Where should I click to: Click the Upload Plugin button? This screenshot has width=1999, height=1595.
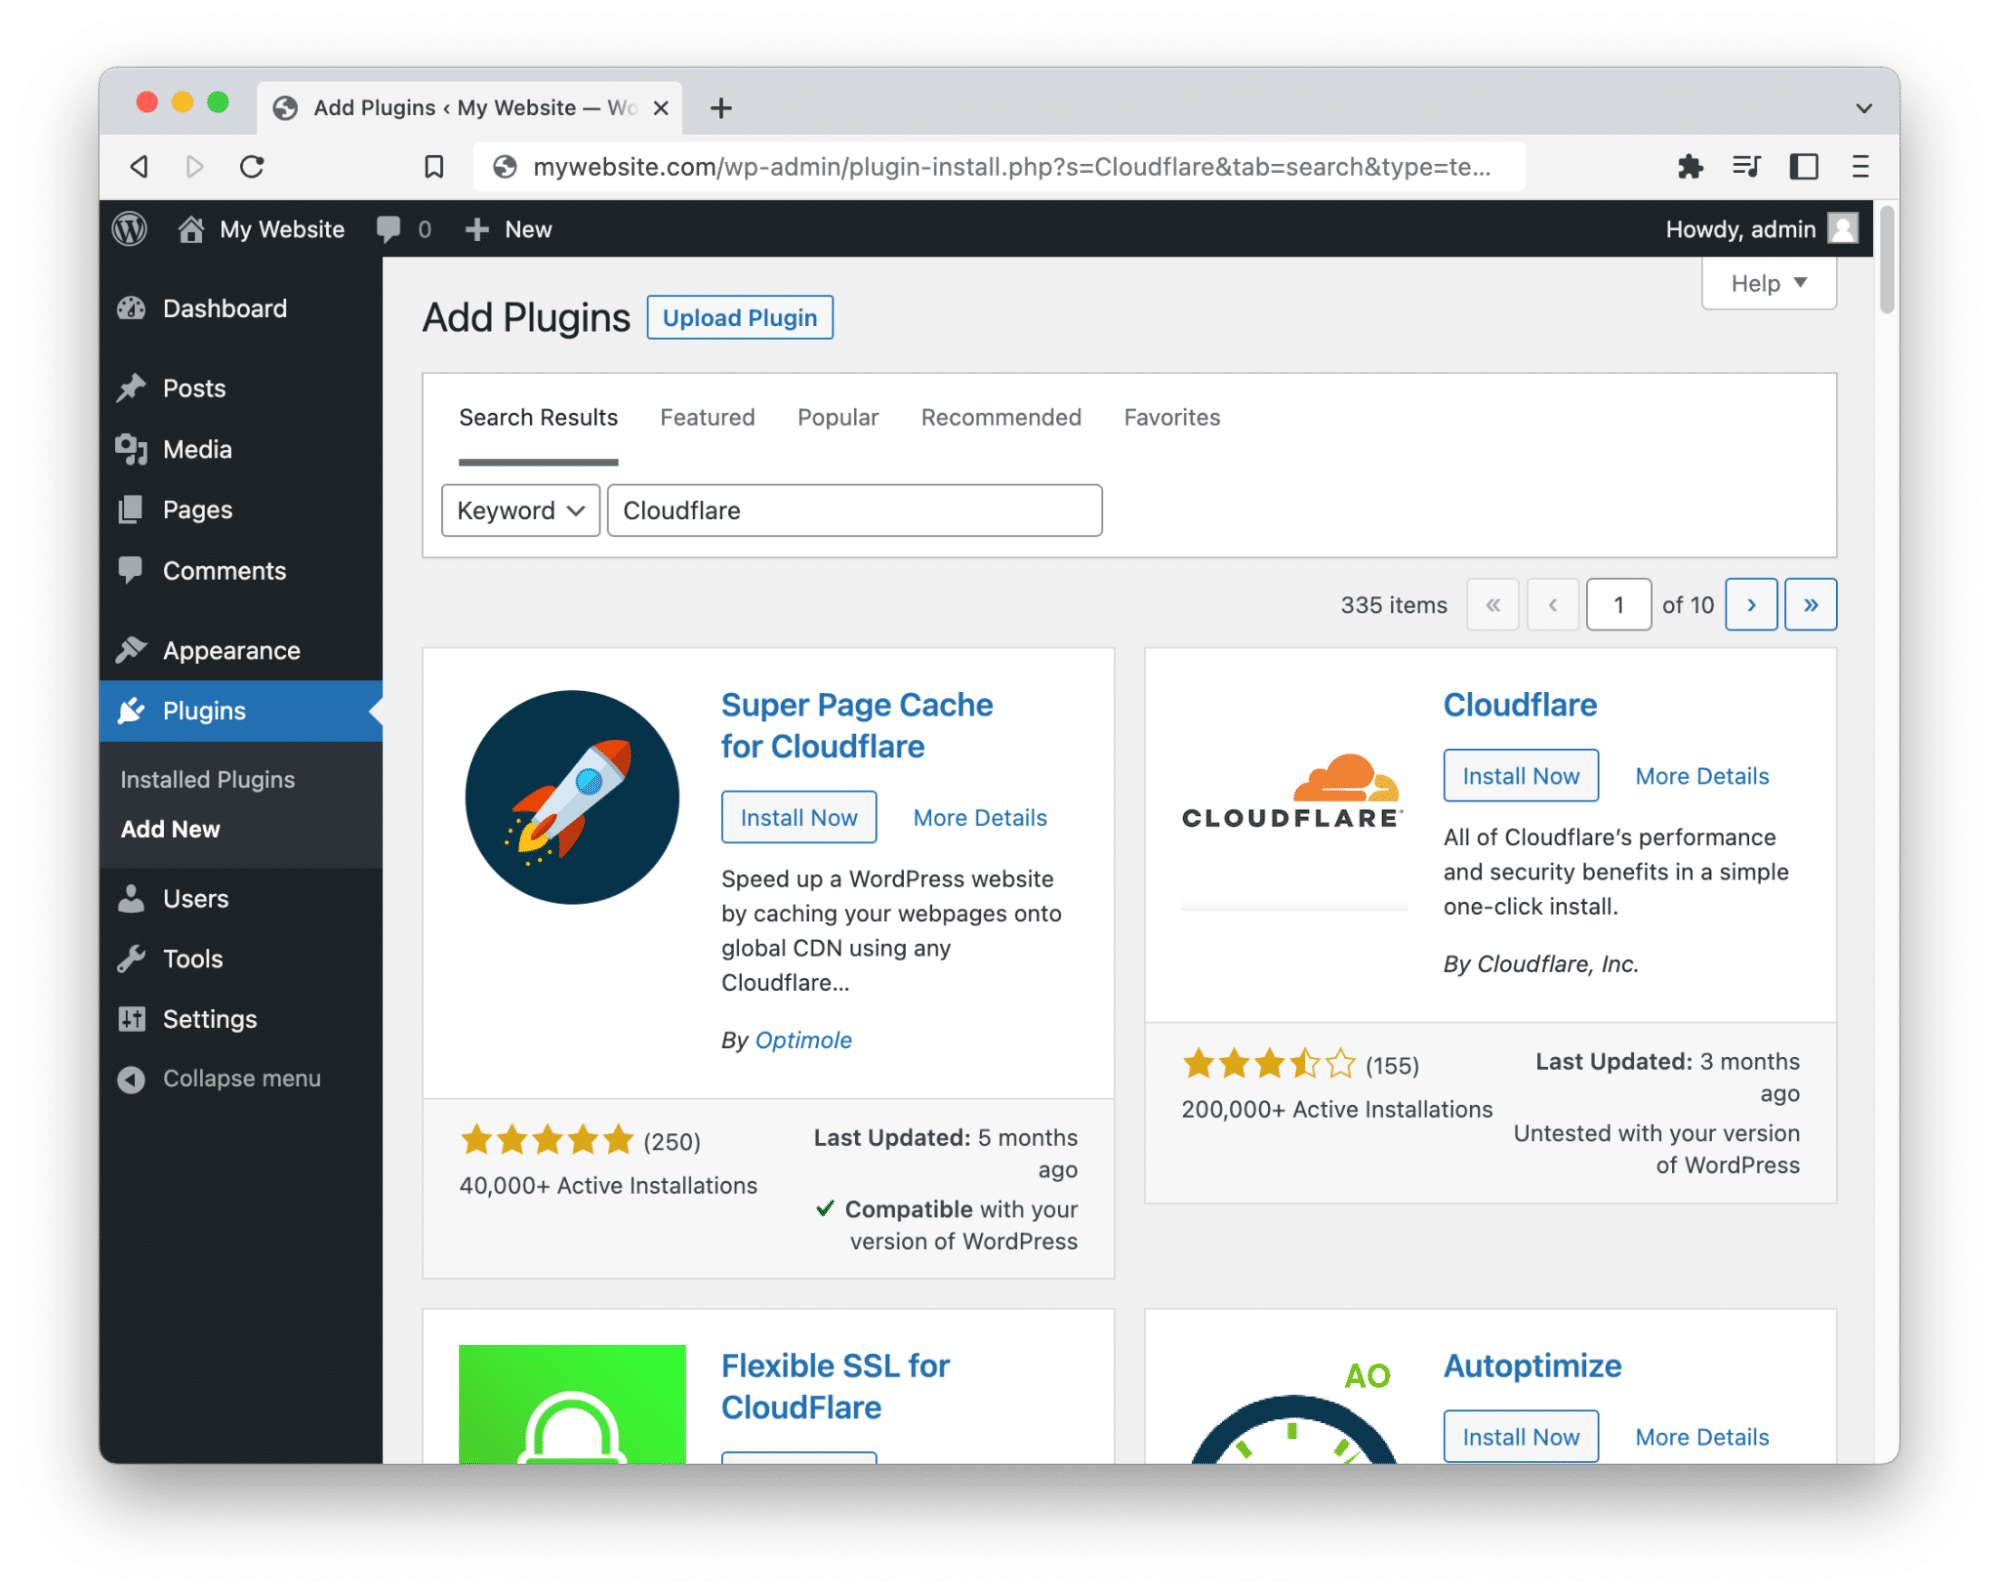click(x=740, y=317)
